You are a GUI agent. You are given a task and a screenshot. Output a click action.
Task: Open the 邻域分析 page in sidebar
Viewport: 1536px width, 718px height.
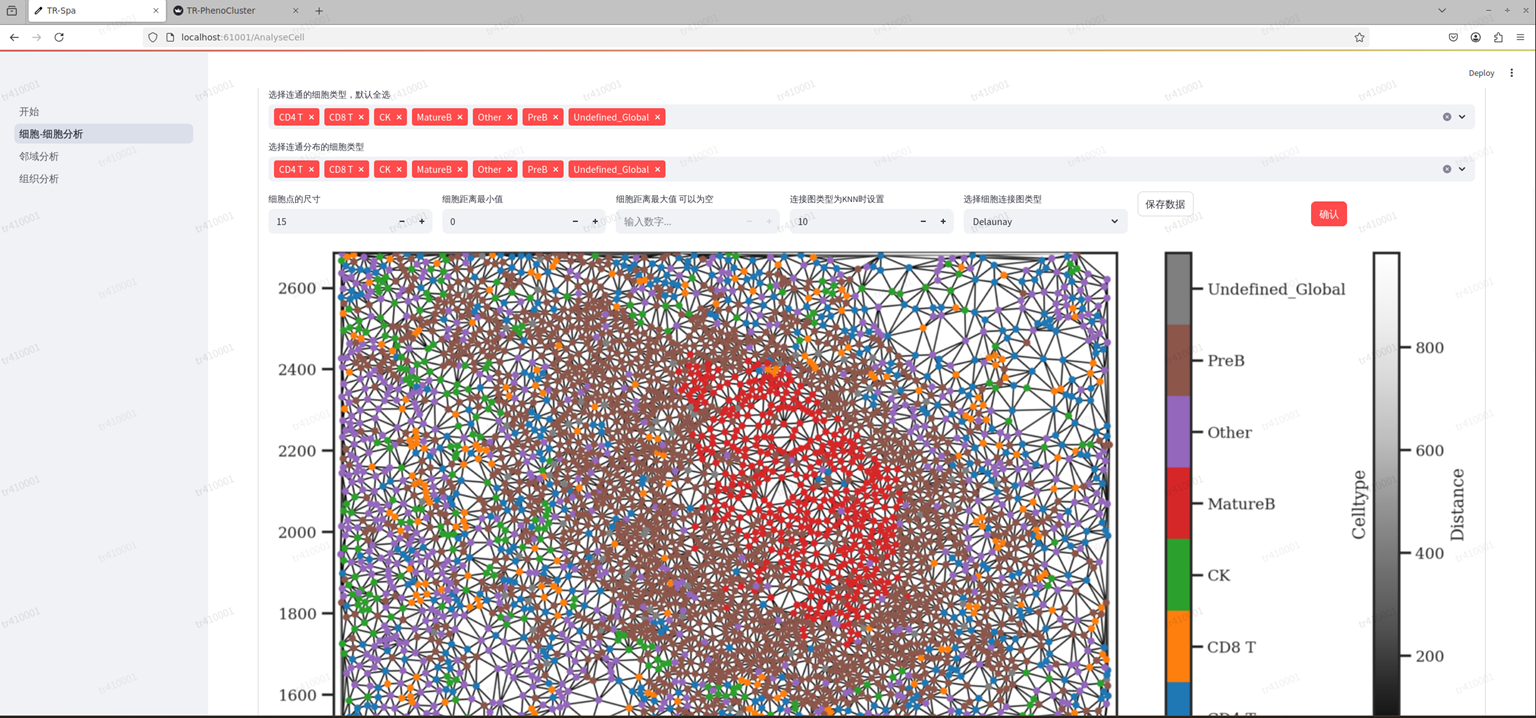tap(39, 156)
